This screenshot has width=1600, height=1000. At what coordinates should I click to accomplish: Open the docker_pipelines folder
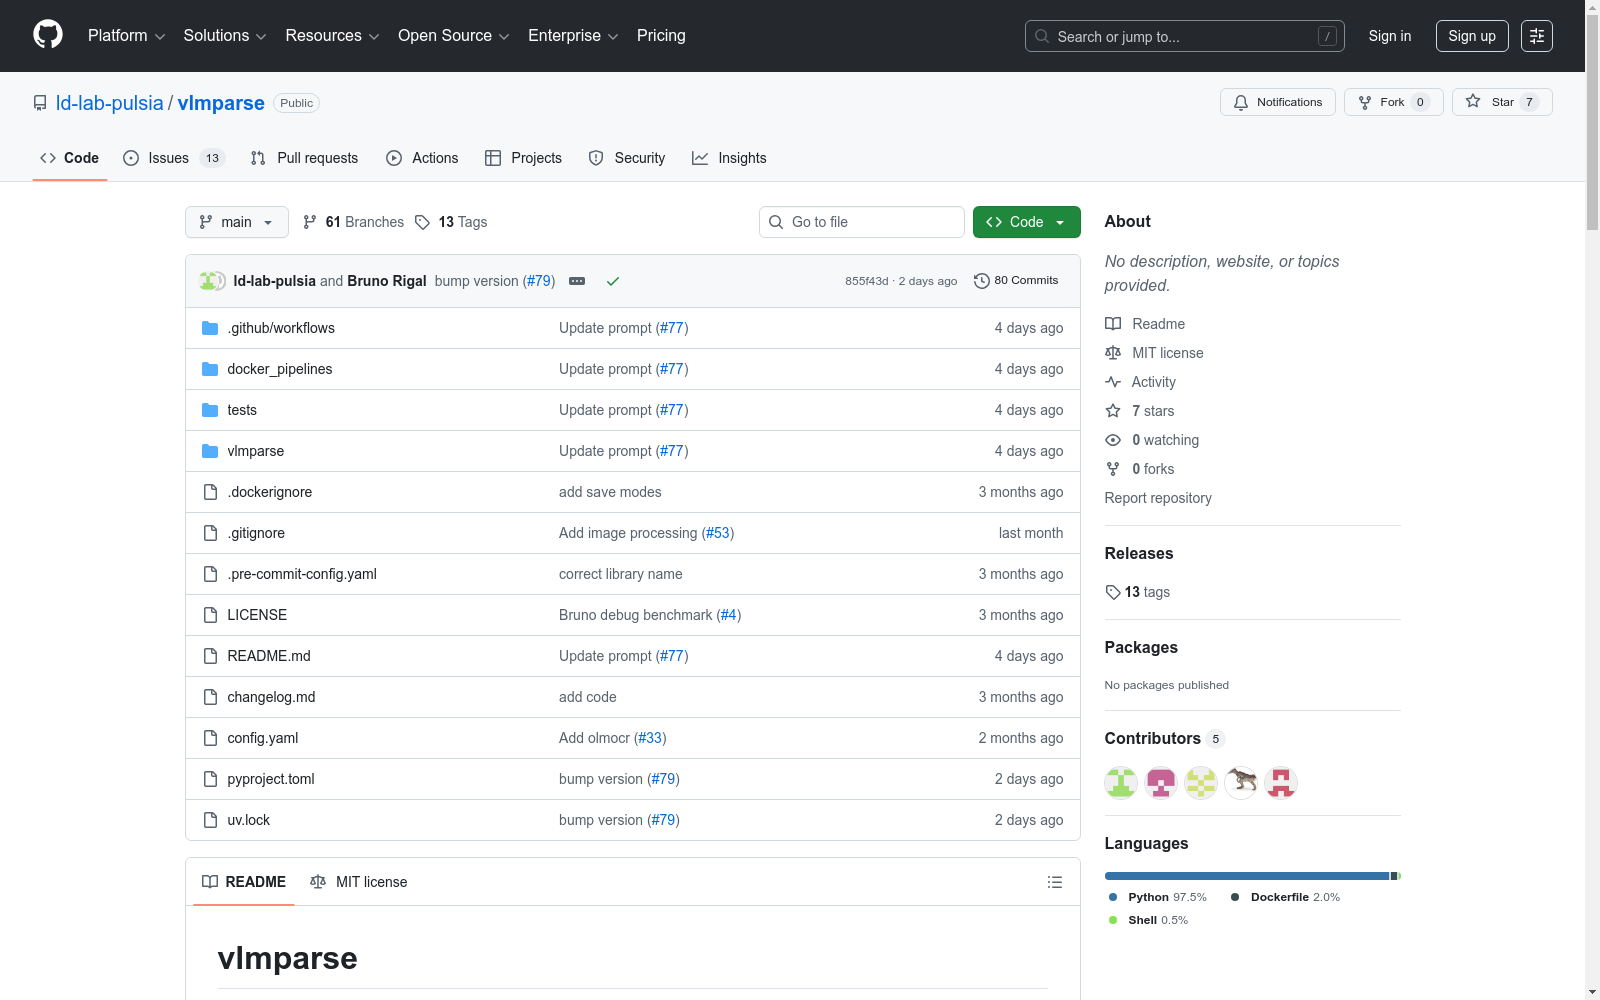point(280,369)
